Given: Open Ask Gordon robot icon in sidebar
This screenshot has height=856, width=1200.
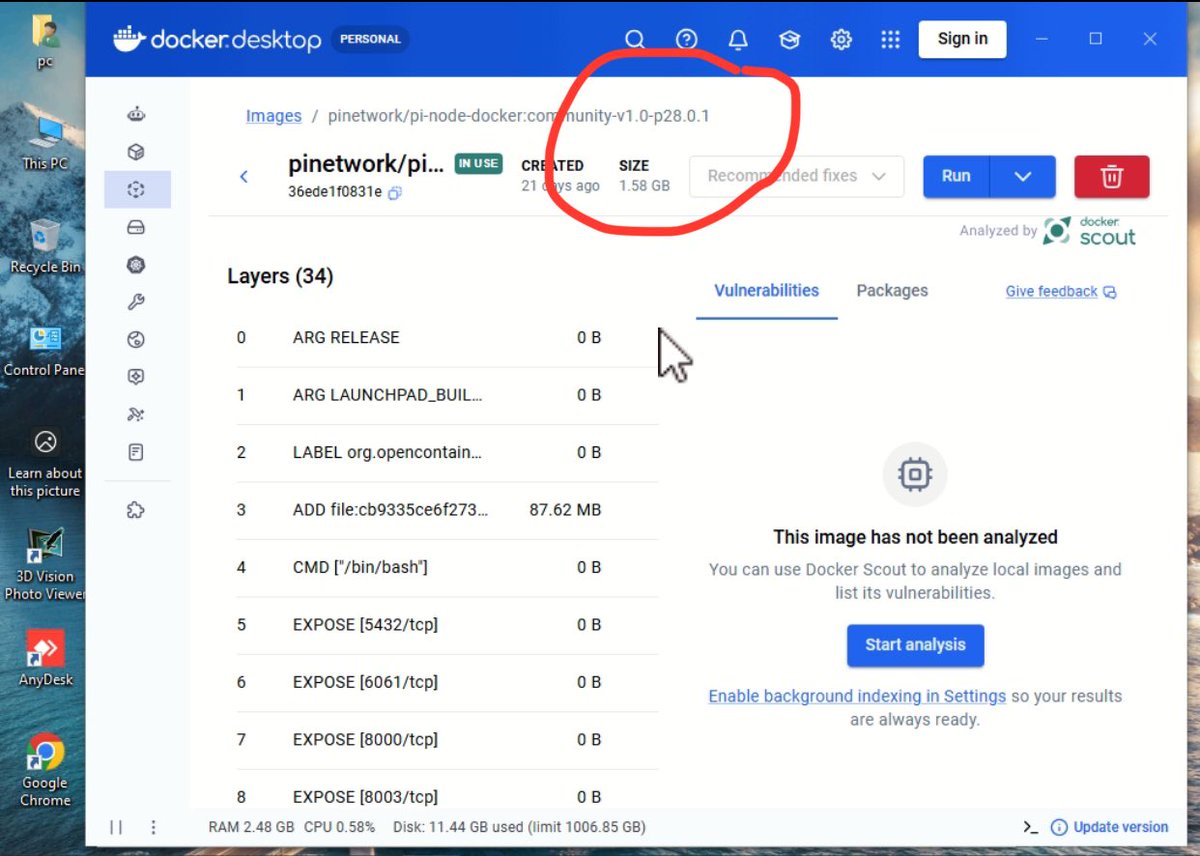Looking at the screenshot, I should click(137, 114).
